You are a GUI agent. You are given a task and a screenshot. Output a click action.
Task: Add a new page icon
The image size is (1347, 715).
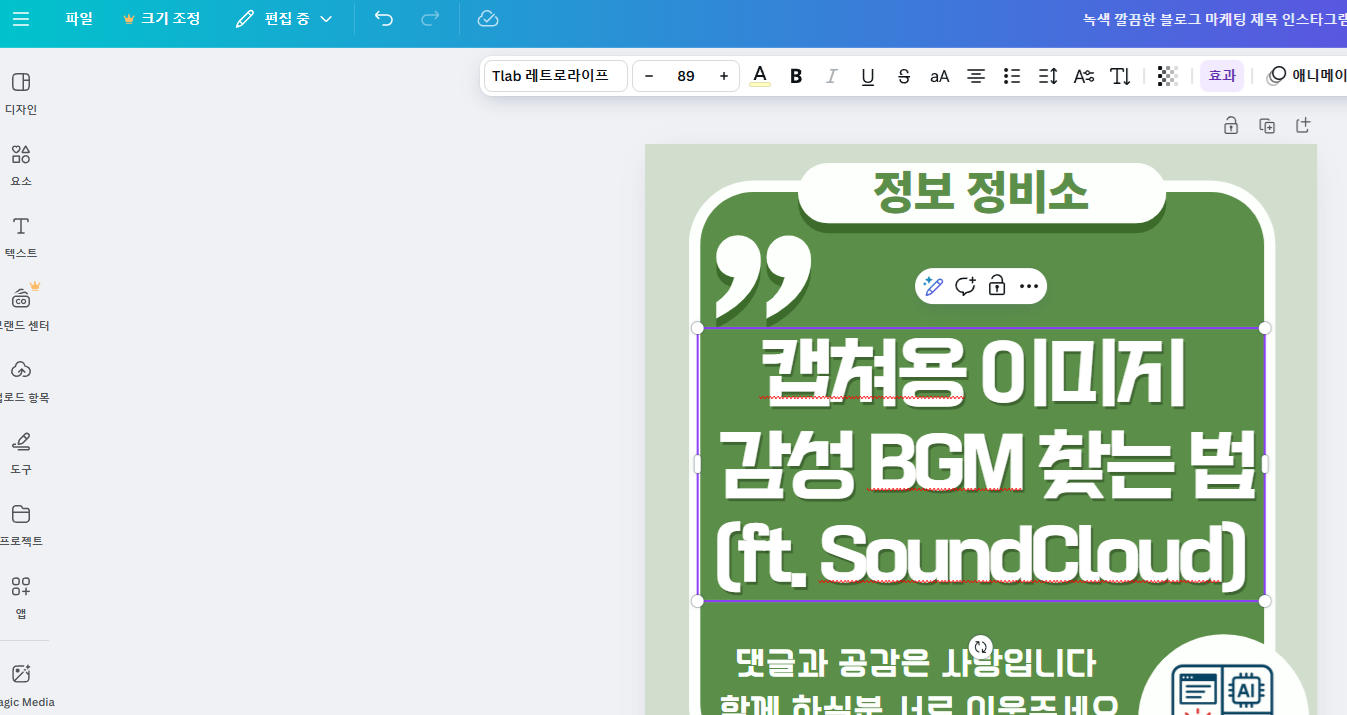(1303, 125)
